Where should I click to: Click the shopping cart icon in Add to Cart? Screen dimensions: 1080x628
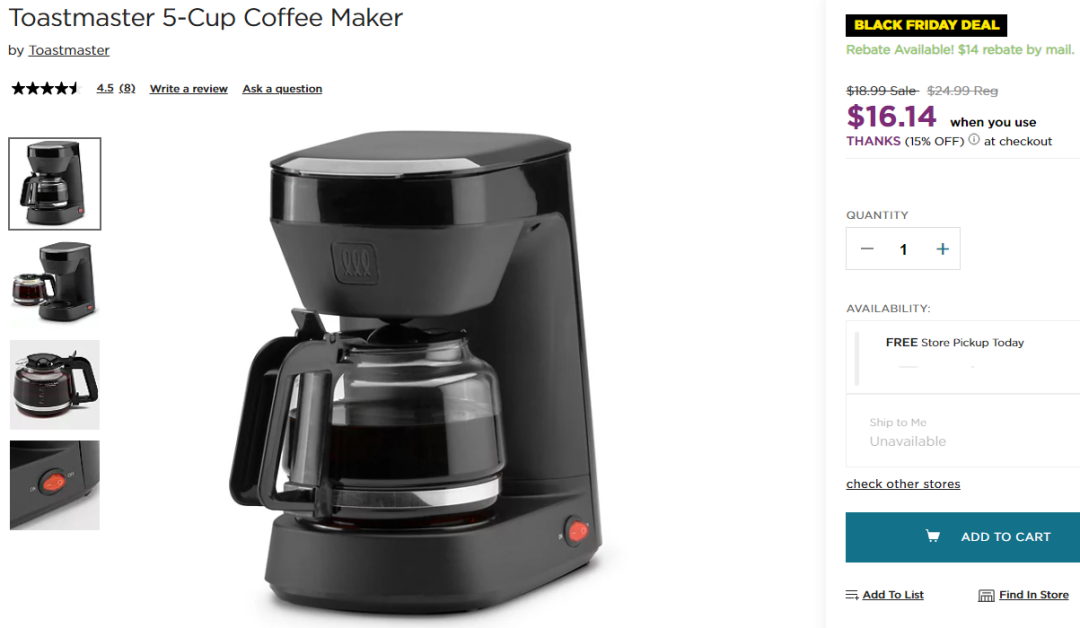click(933, 536)
